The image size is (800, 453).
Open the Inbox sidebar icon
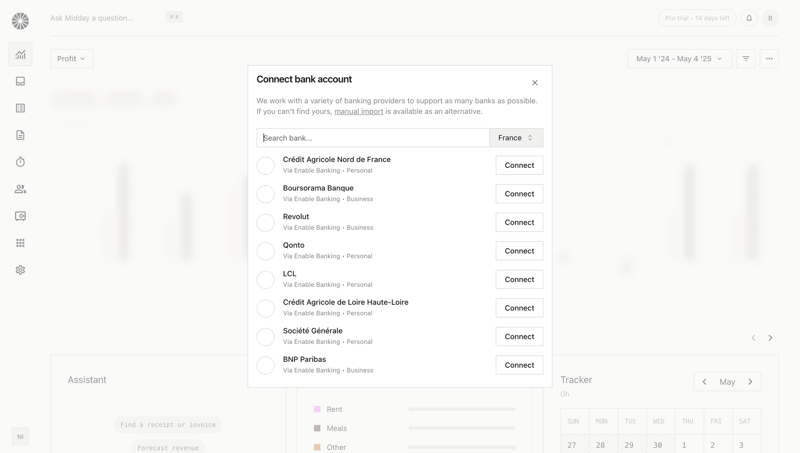click(20, 81)
